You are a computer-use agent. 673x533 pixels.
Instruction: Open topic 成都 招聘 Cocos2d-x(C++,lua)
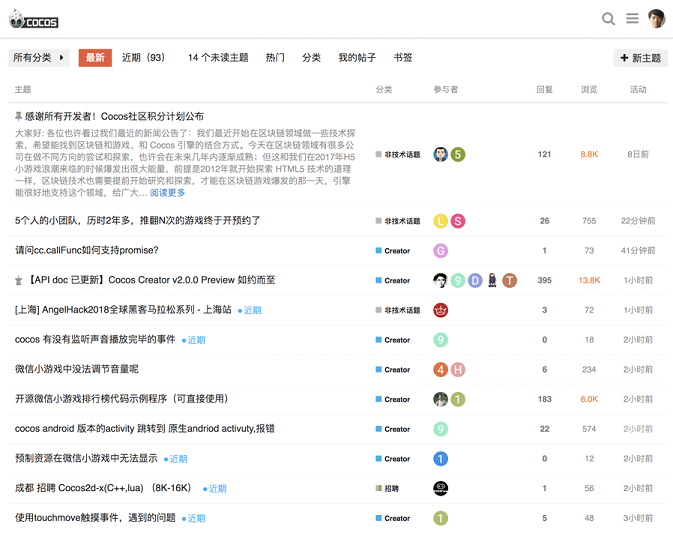point(103,488)
